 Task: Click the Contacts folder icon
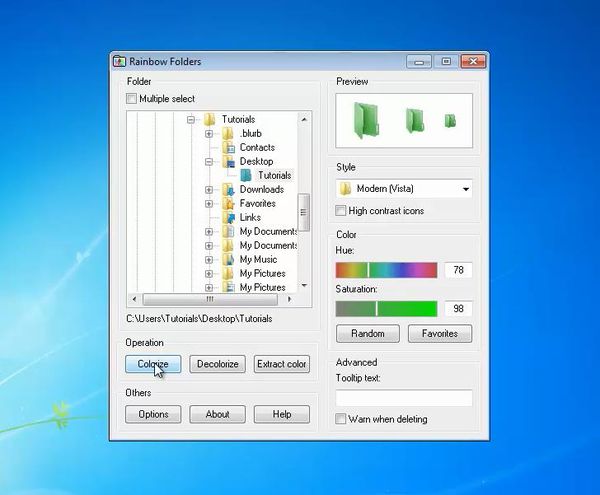[228, 148]
